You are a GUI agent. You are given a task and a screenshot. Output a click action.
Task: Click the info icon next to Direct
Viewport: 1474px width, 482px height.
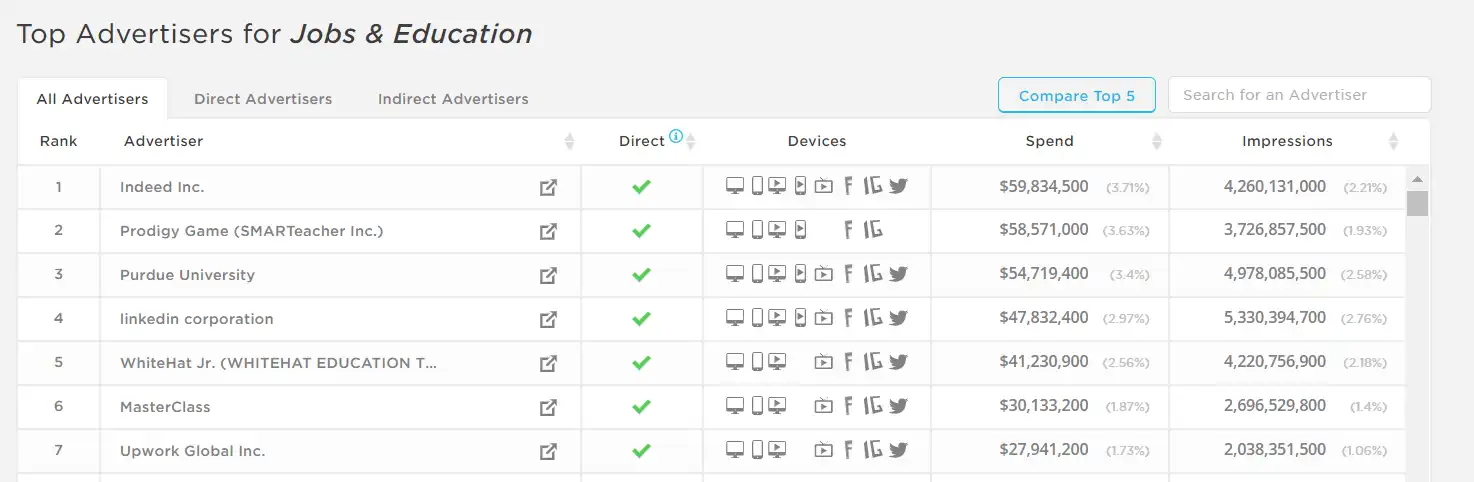tap(676, 137)
